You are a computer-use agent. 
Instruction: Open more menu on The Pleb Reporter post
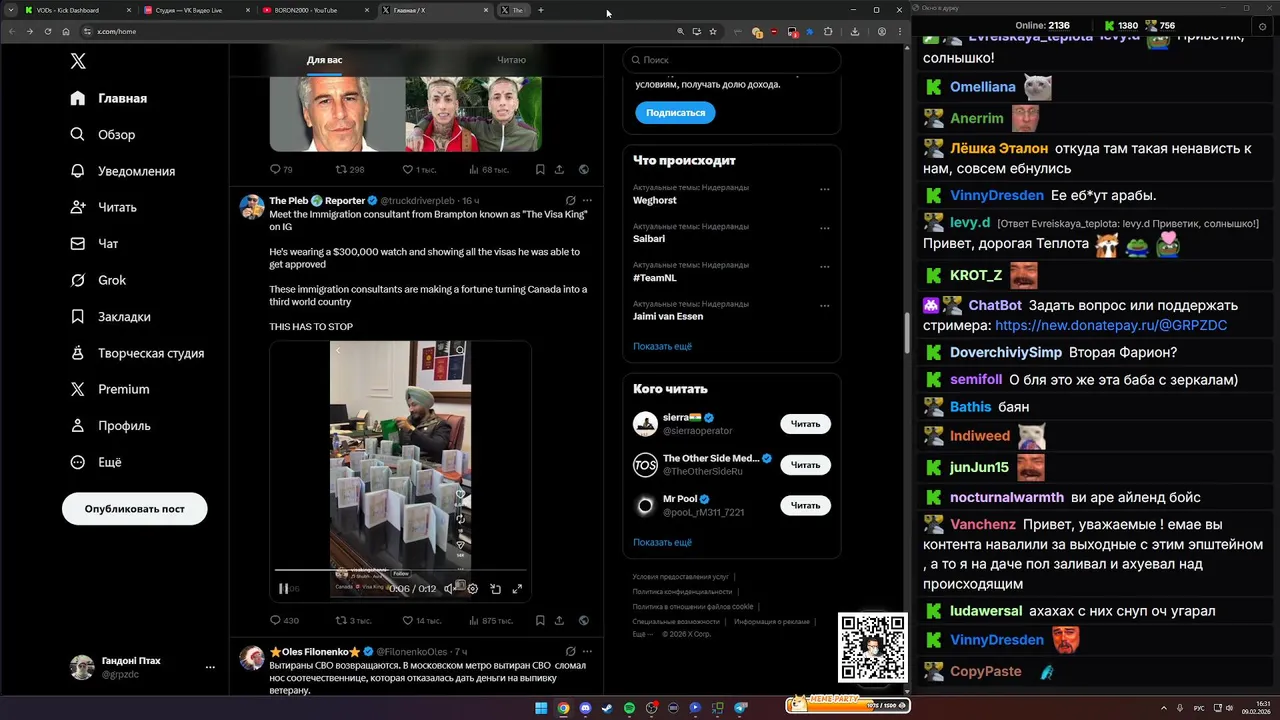click(x=586, y=201)
